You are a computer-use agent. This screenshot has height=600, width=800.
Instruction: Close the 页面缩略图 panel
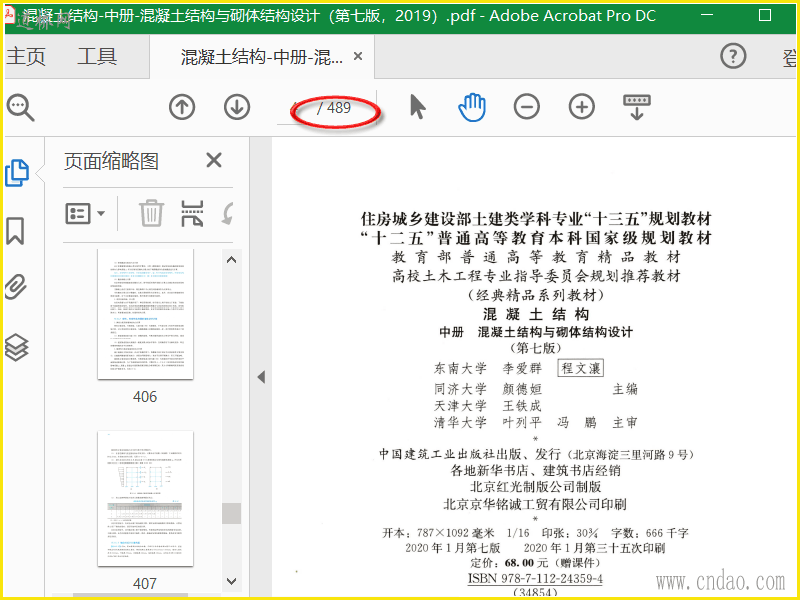214,160
